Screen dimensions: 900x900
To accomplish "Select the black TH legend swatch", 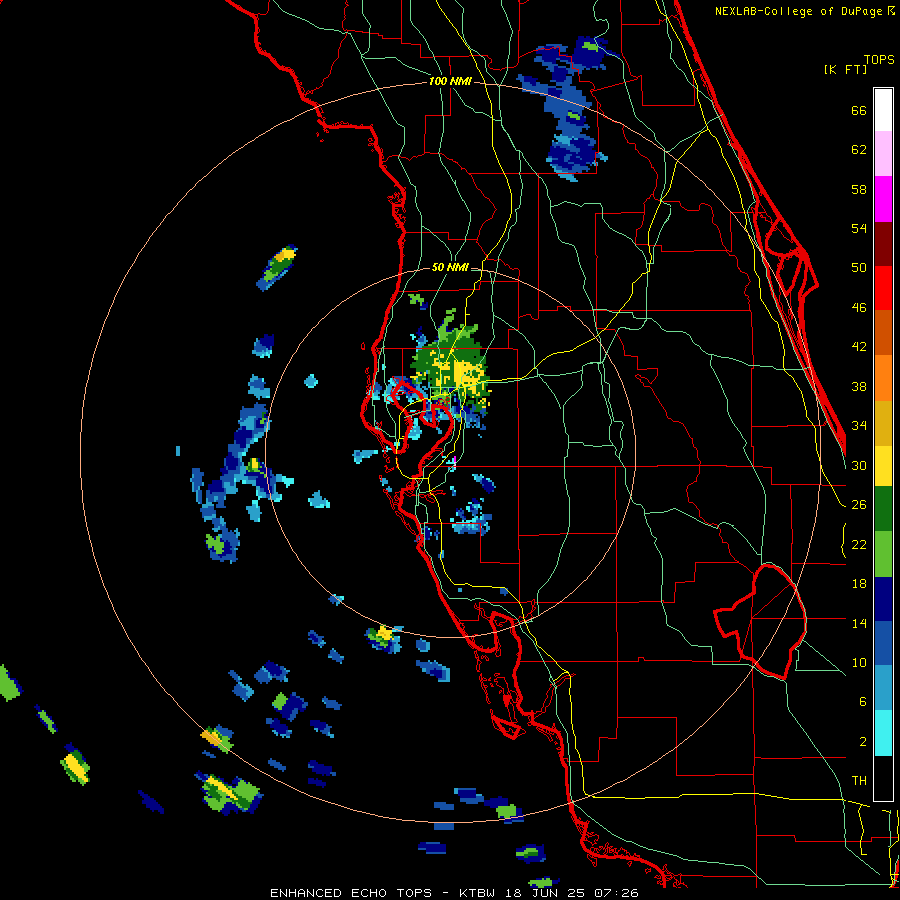I will pyautogui.click(x=883, y=778).
